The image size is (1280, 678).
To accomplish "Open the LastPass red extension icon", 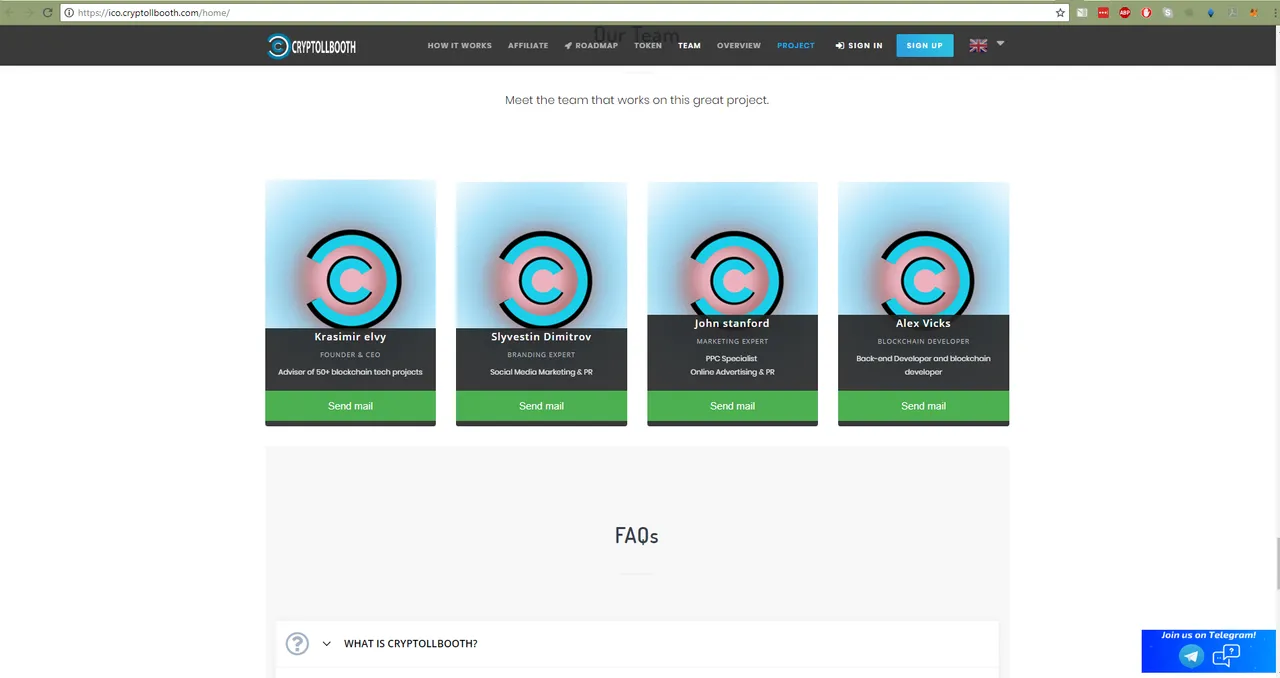I will 1103,13.
